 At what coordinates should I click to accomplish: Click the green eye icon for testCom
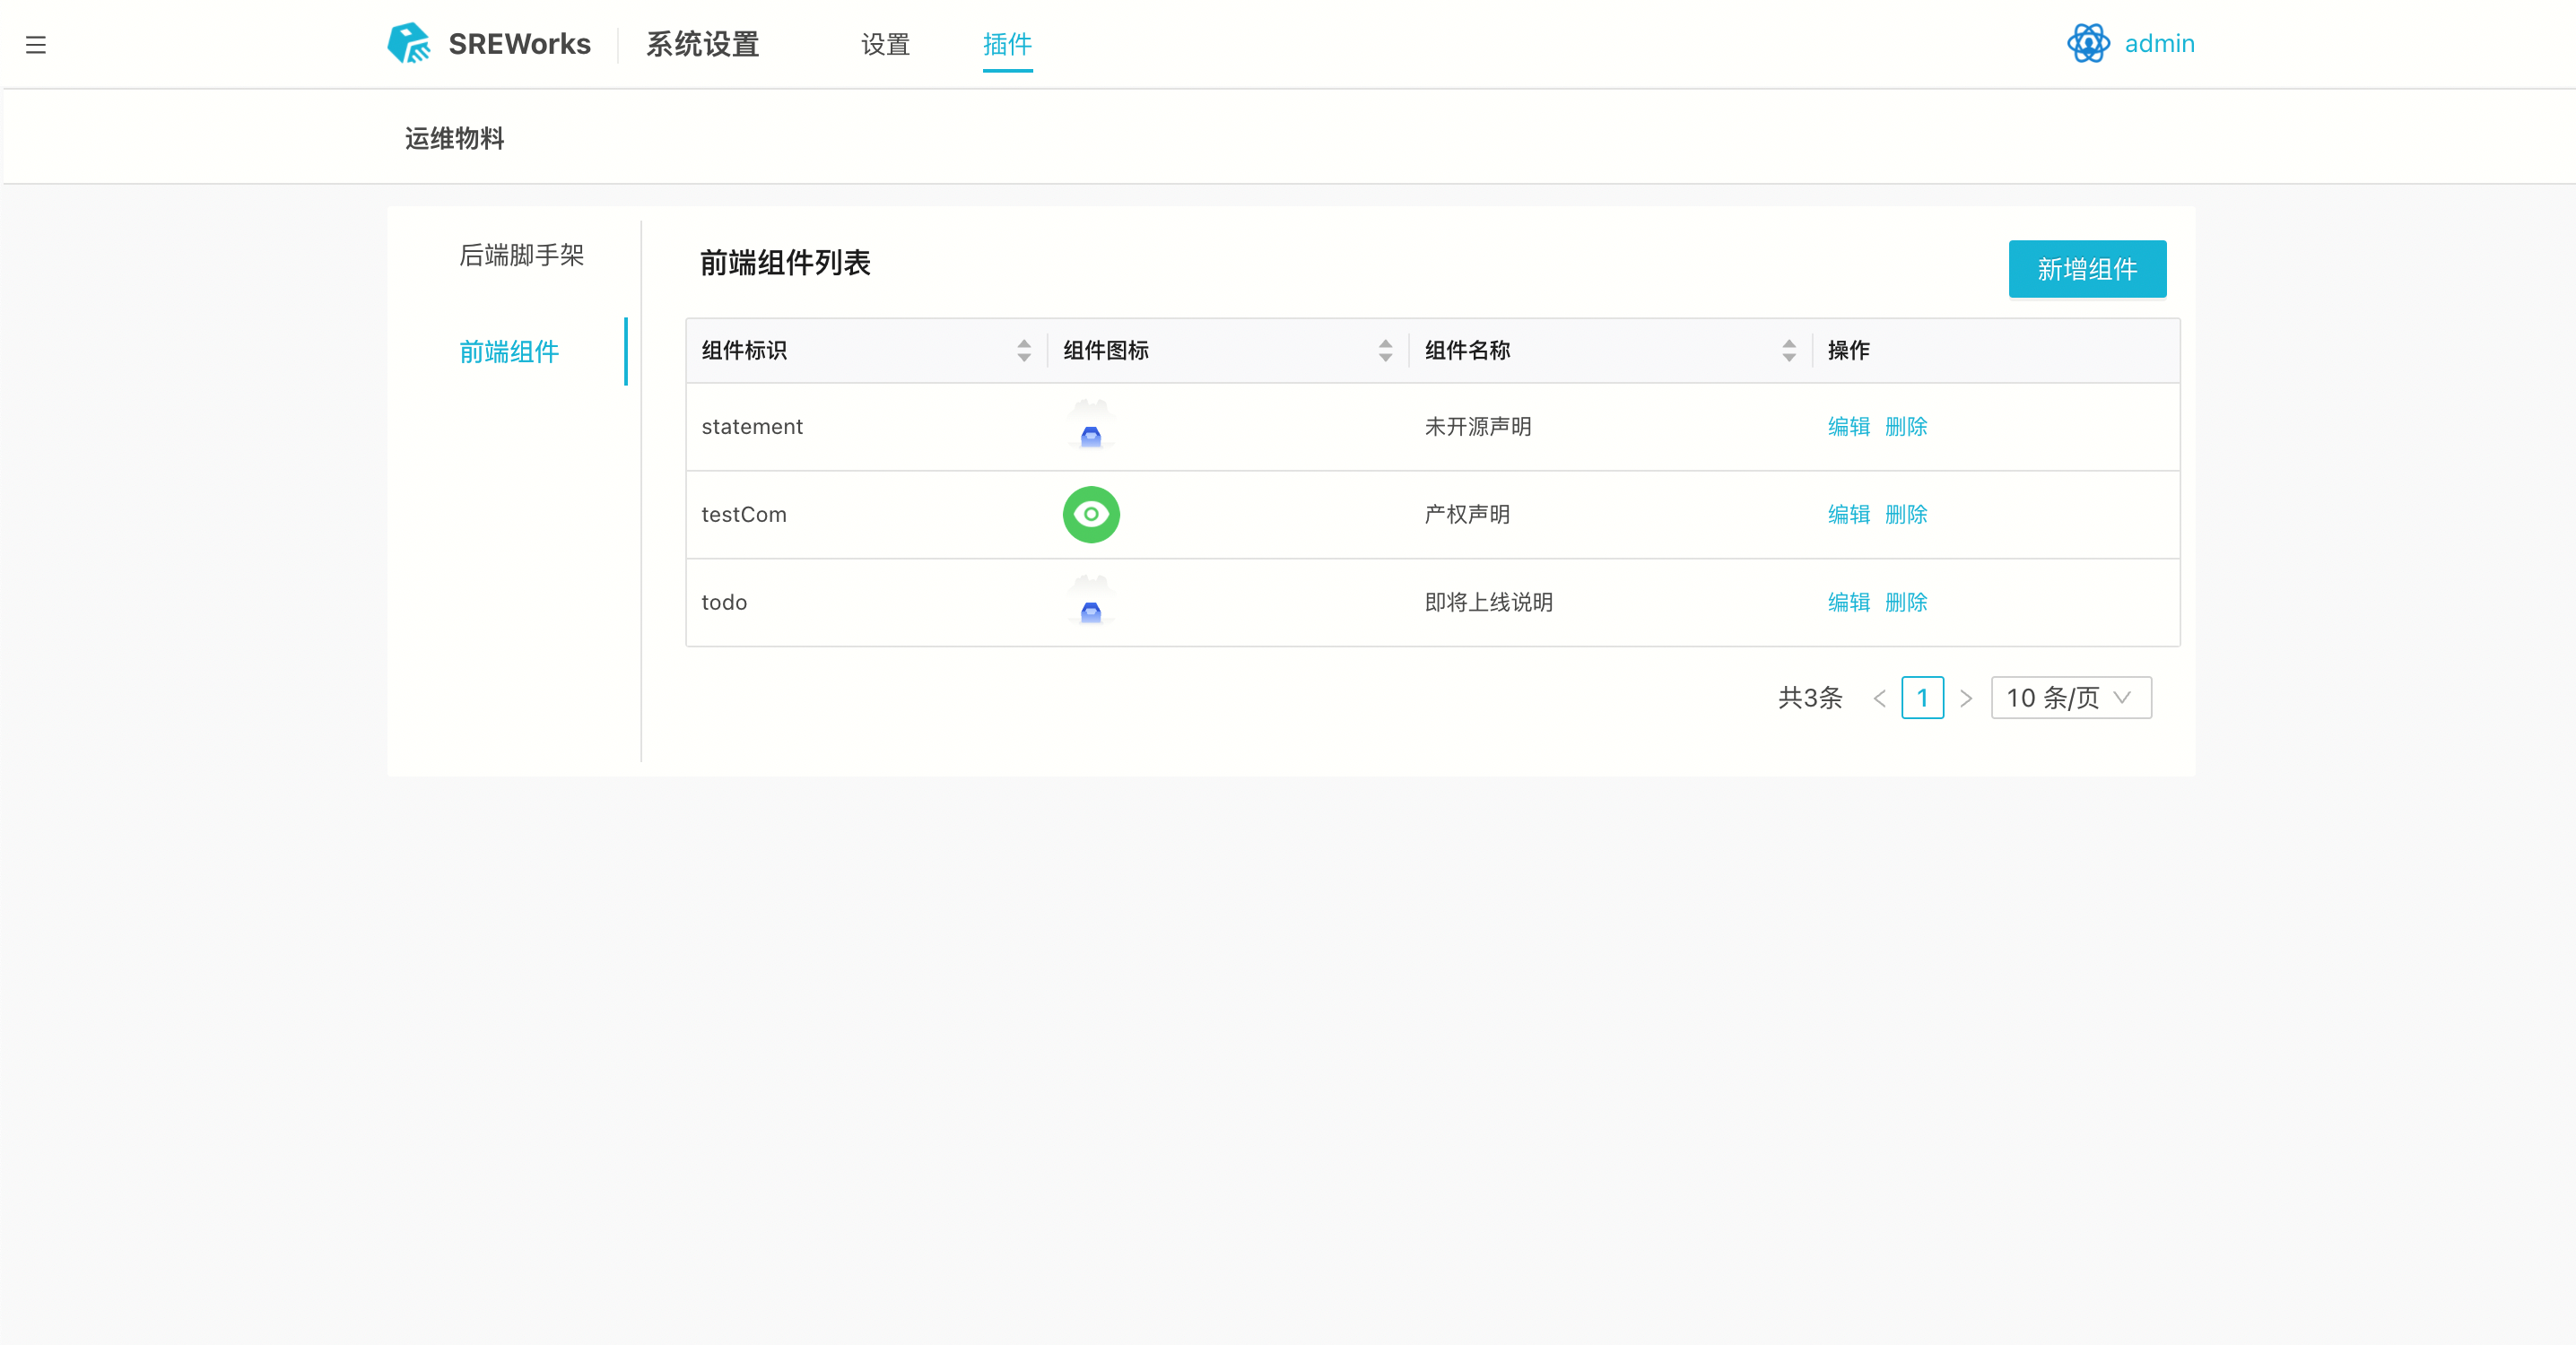1090,514
